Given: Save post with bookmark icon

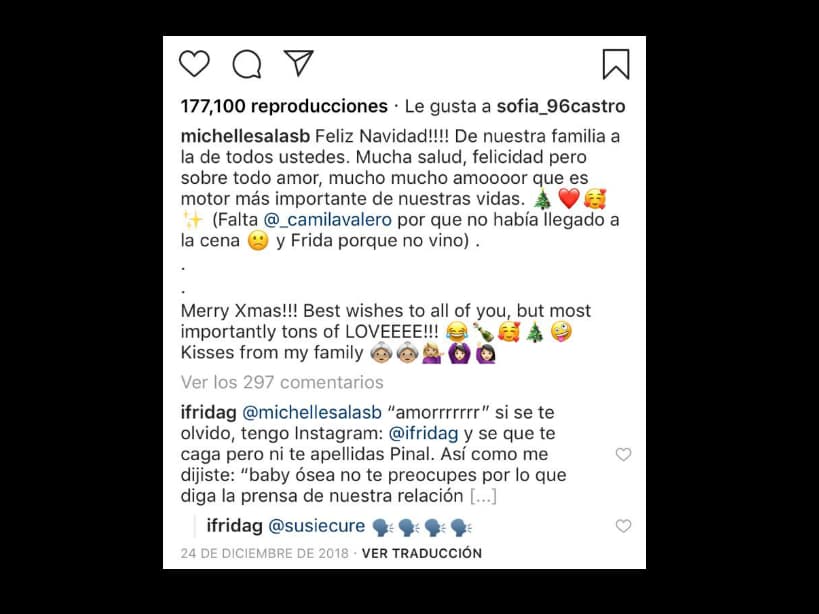Looking at the screenshot, I should click(x=616, y=64).
